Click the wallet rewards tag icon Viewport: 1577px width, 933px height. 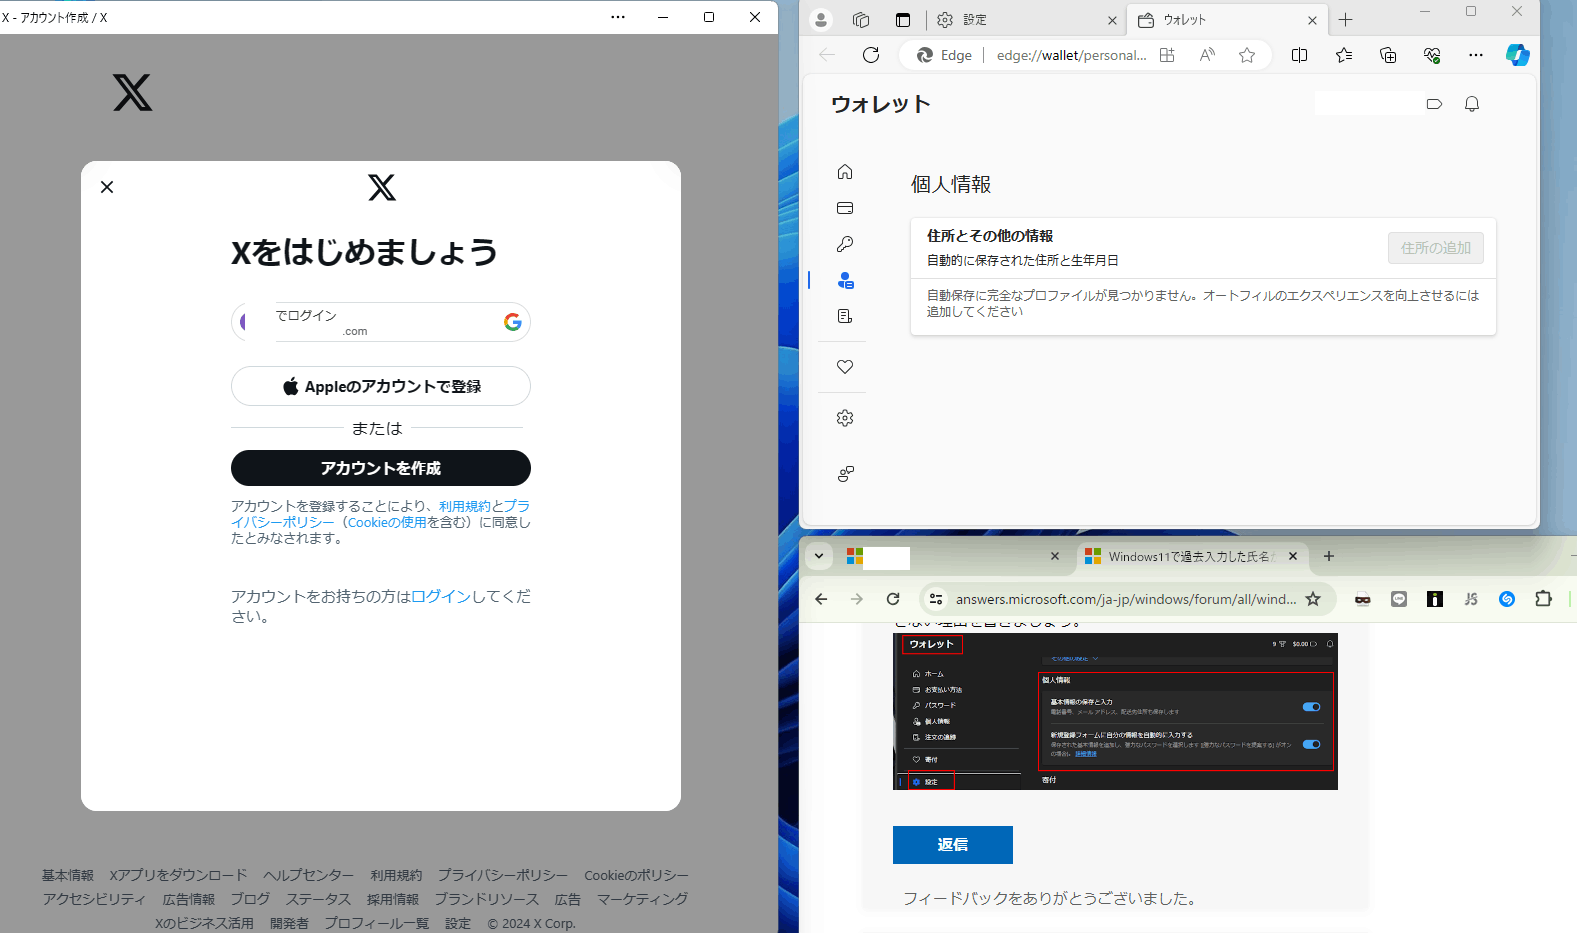click(x=1434, y=104)
